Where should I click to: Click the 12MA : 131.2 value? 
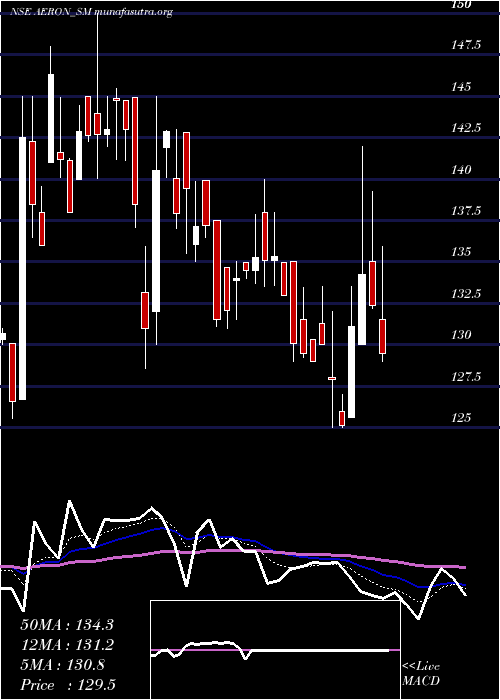point(67,645)
